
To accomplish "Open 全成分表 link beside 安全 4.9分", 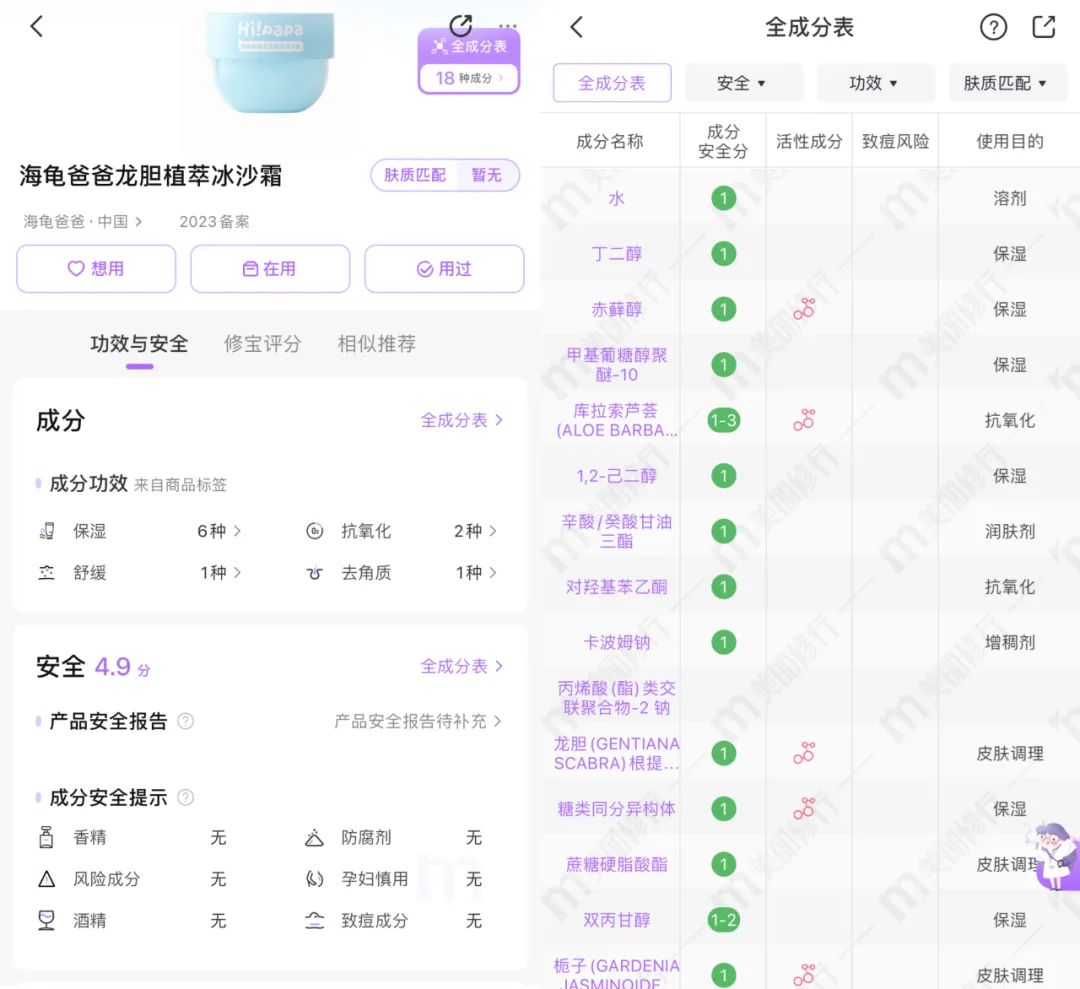I will tap(462, 666).
